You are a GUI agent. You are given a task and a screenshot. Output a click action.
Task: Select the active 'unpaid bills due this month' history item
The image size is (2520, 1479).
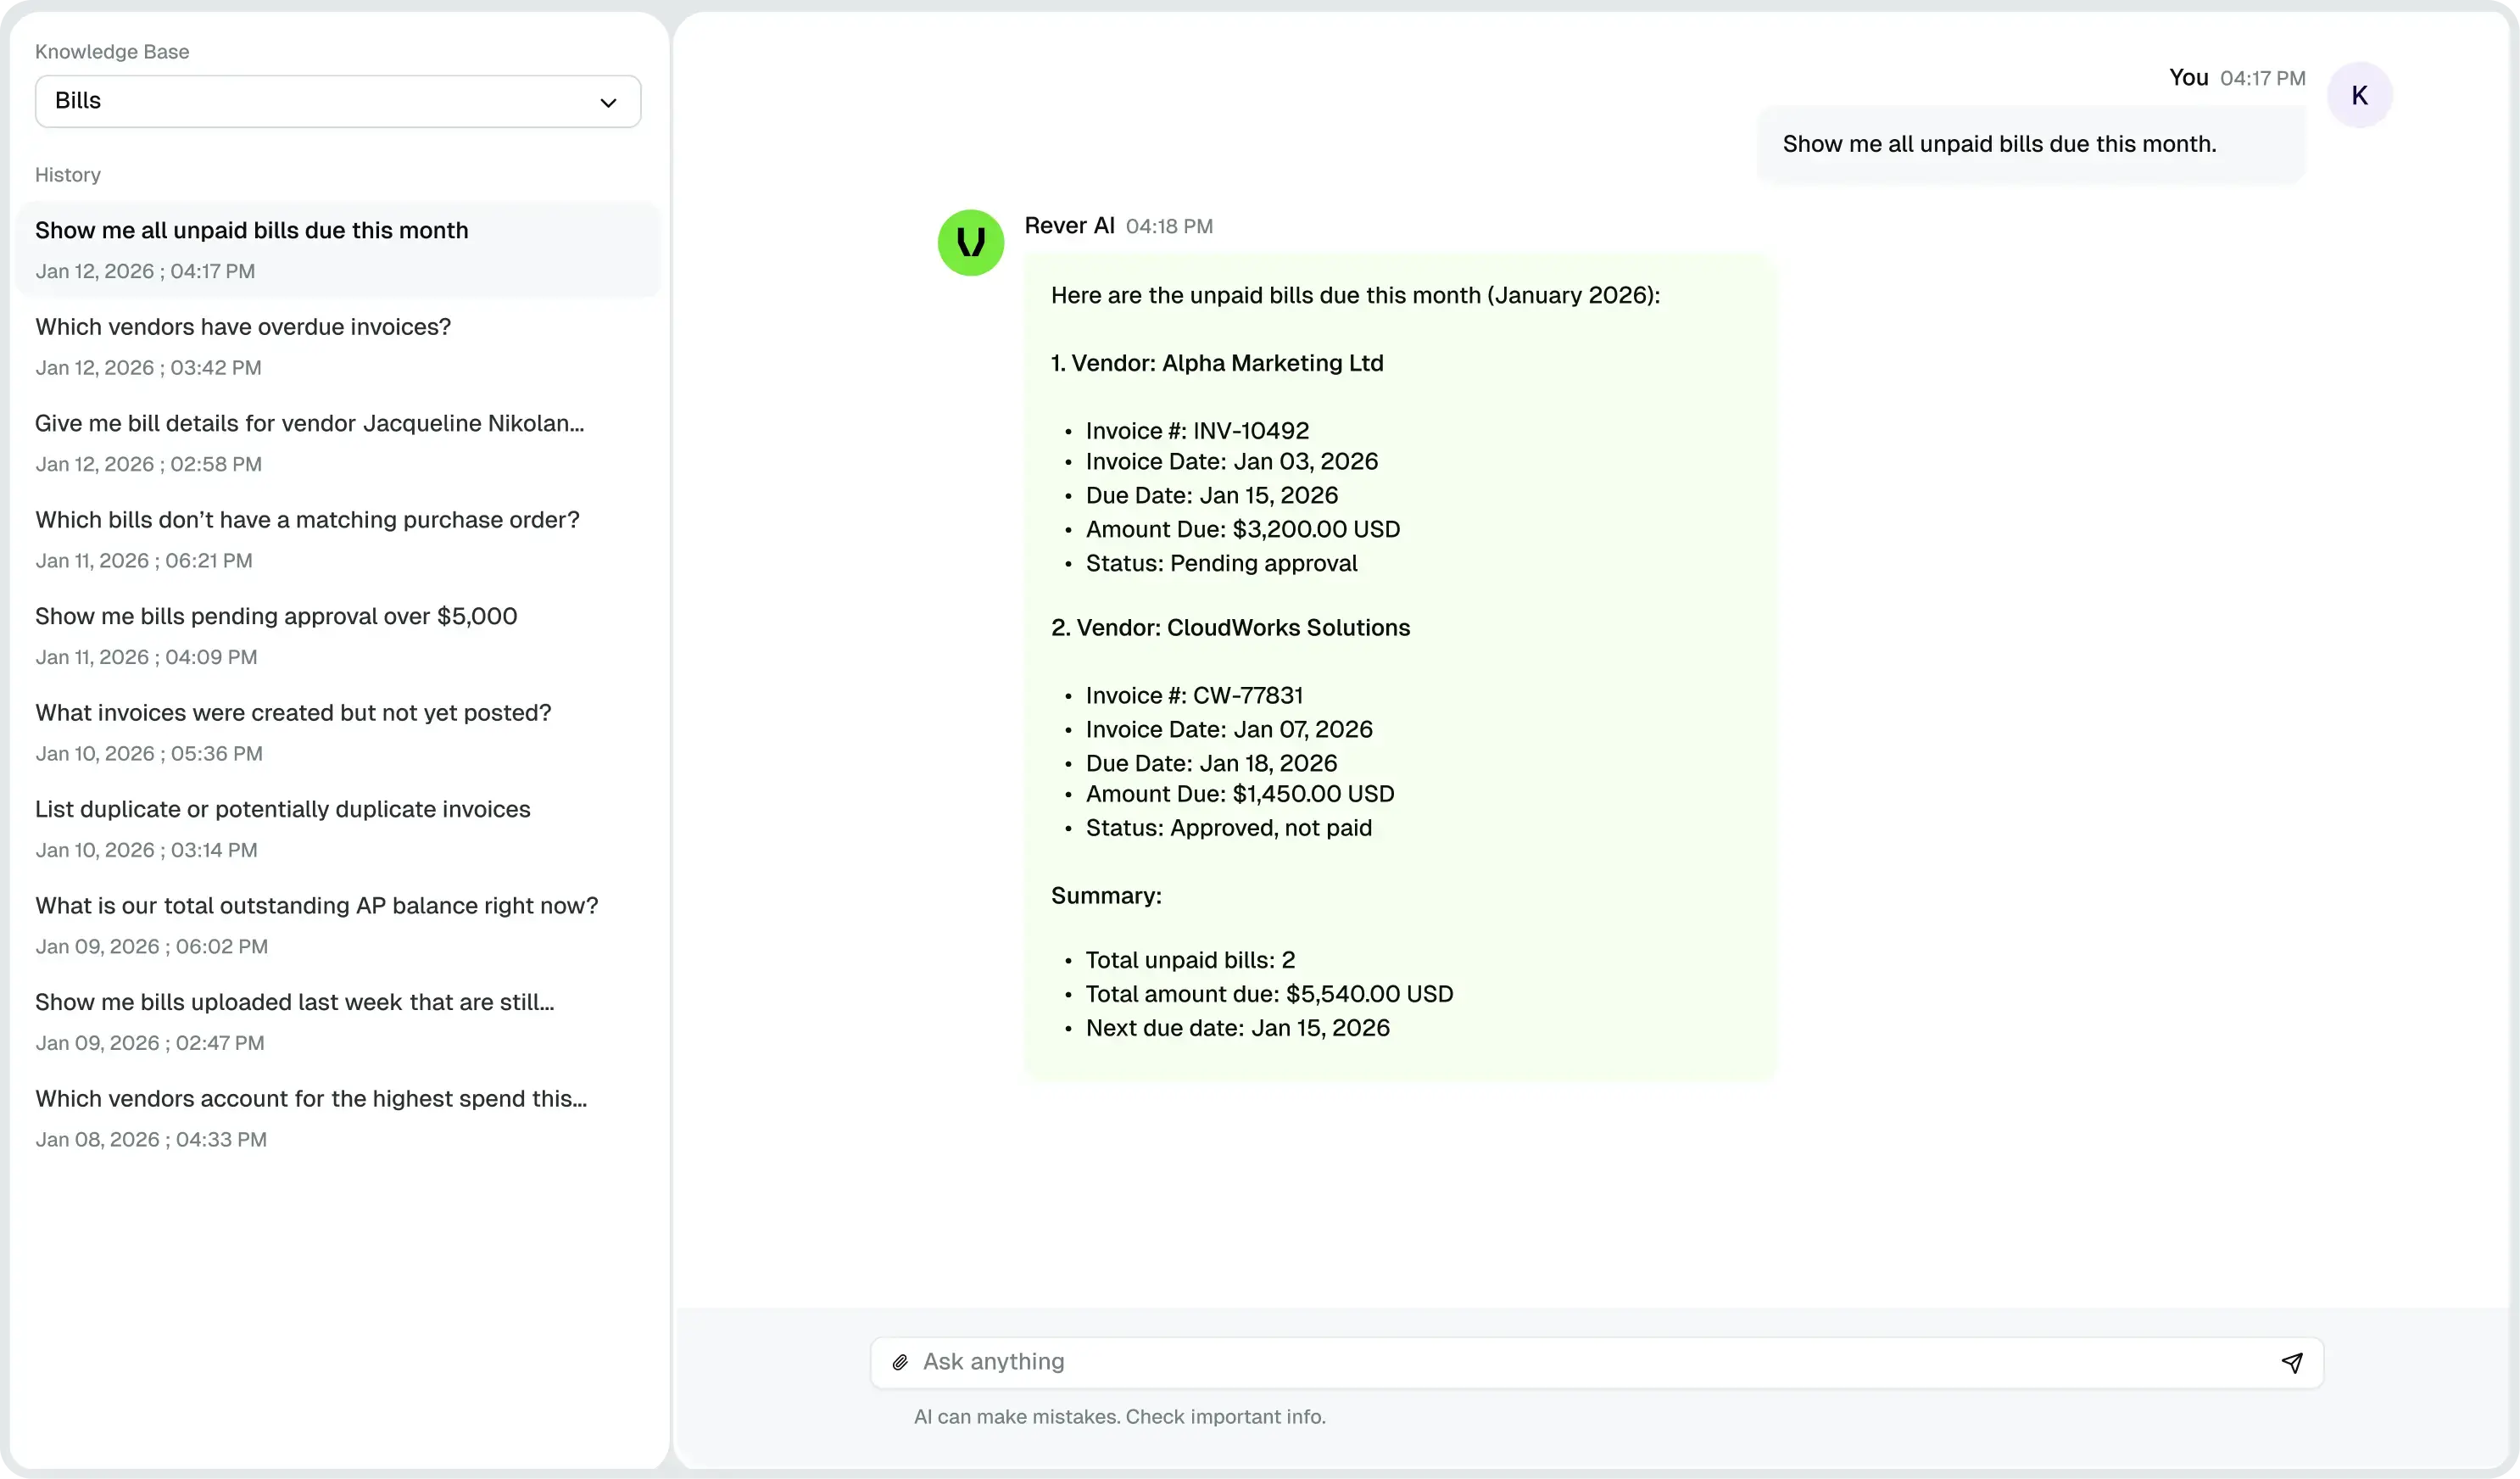251,231
